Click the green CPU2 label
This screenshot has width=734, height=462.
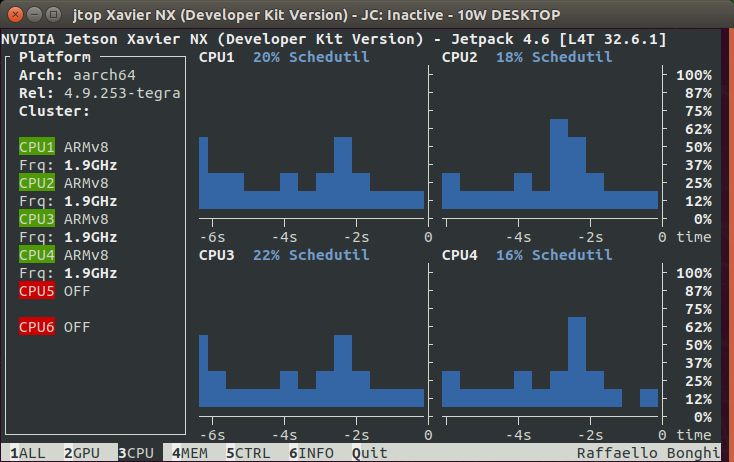(37, 183)
